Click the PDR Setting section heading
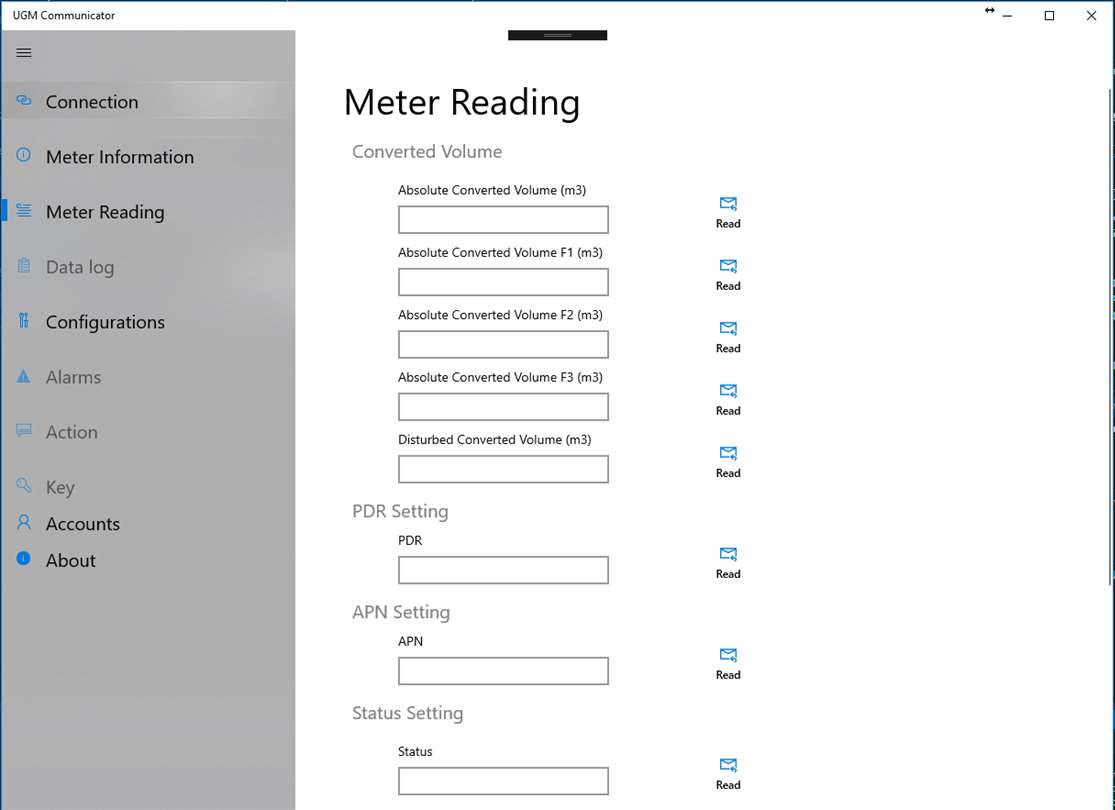The height and width of the screenshot is (810, 1115). [400, 511]
